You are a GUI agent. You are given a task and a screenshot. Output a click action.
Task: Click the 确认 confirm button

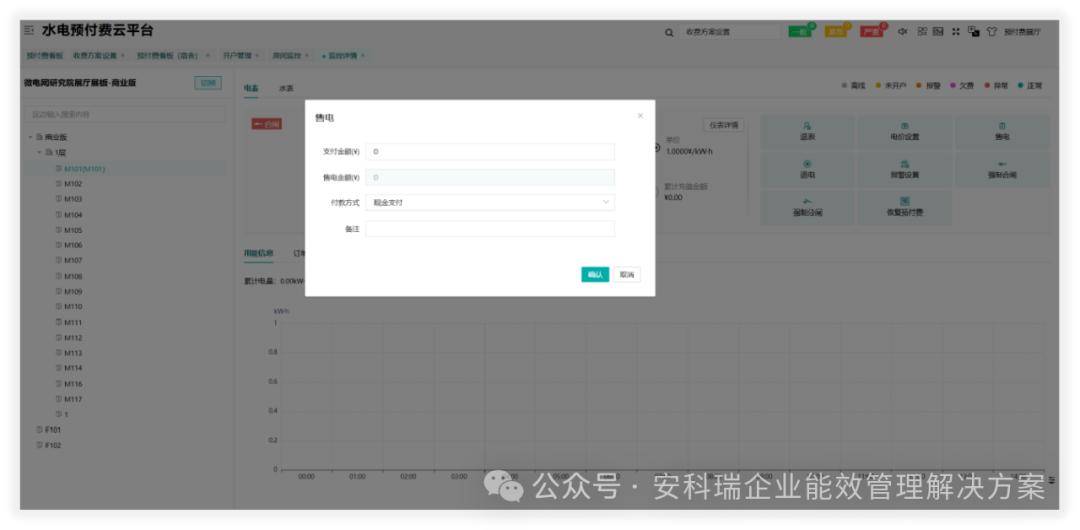tap(595, 275)
